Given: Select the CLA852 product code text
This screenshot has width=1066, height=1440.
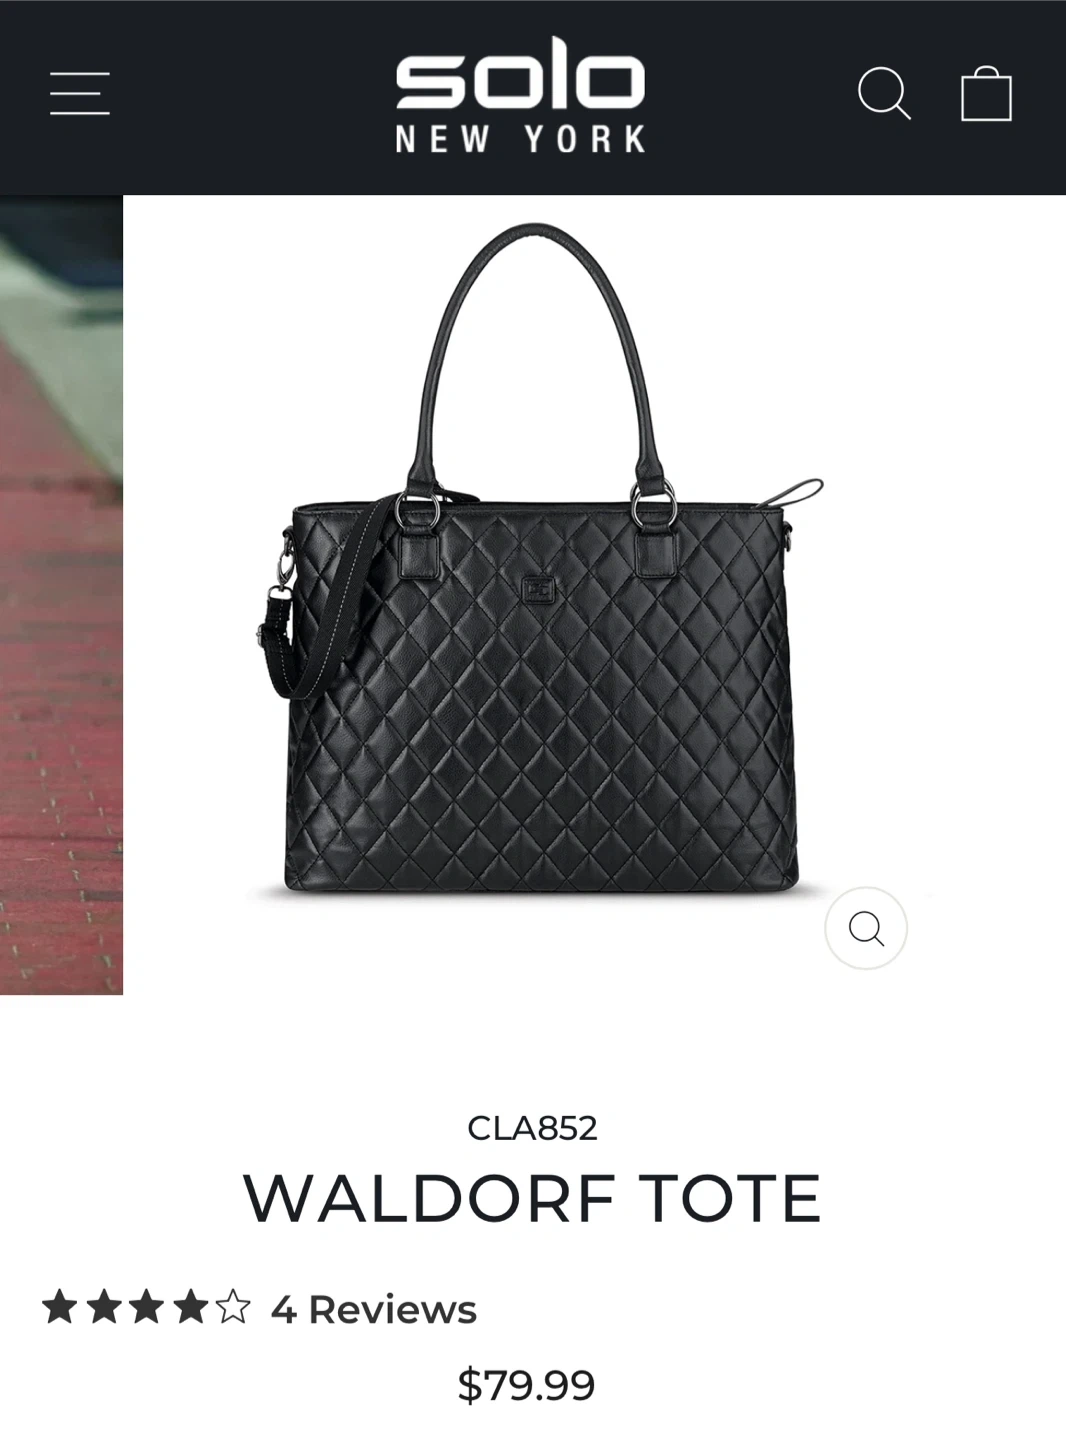Looking at the screenshot, I should 532,1128.
